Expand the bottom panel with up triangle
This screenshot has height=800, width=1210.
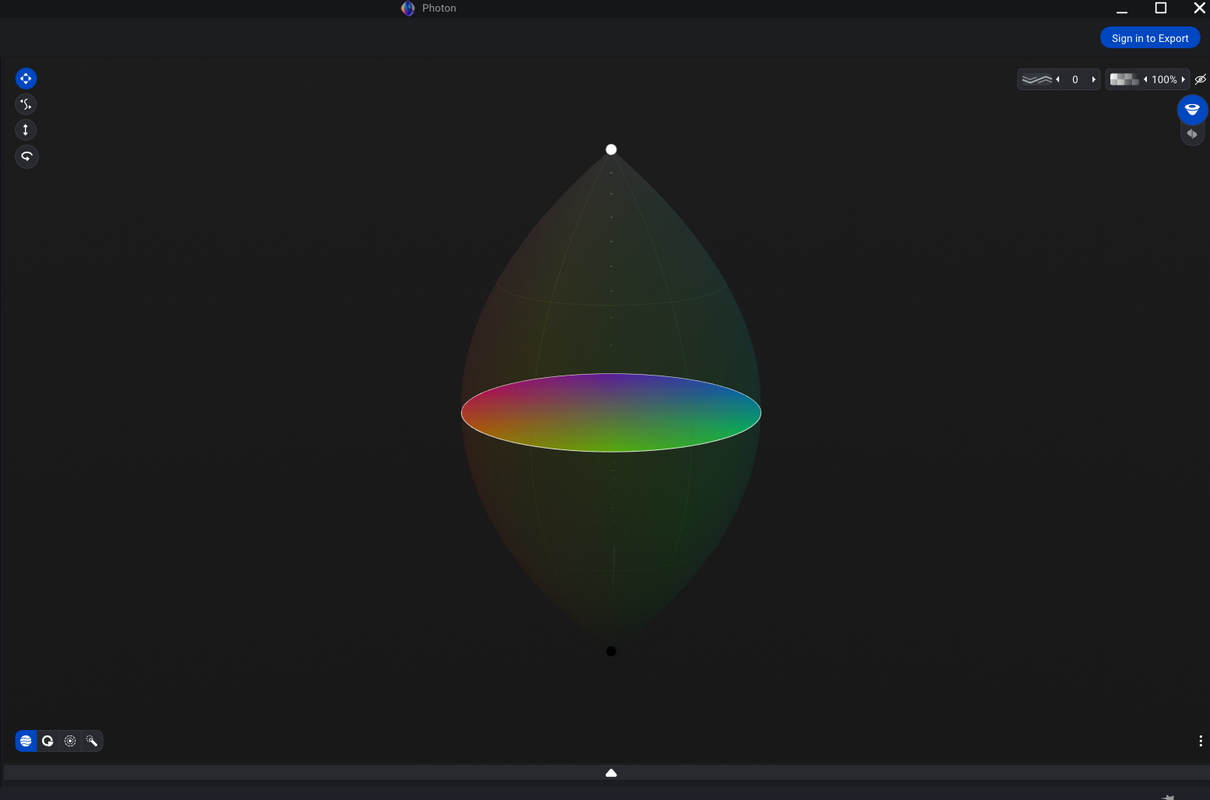(611, 773)
